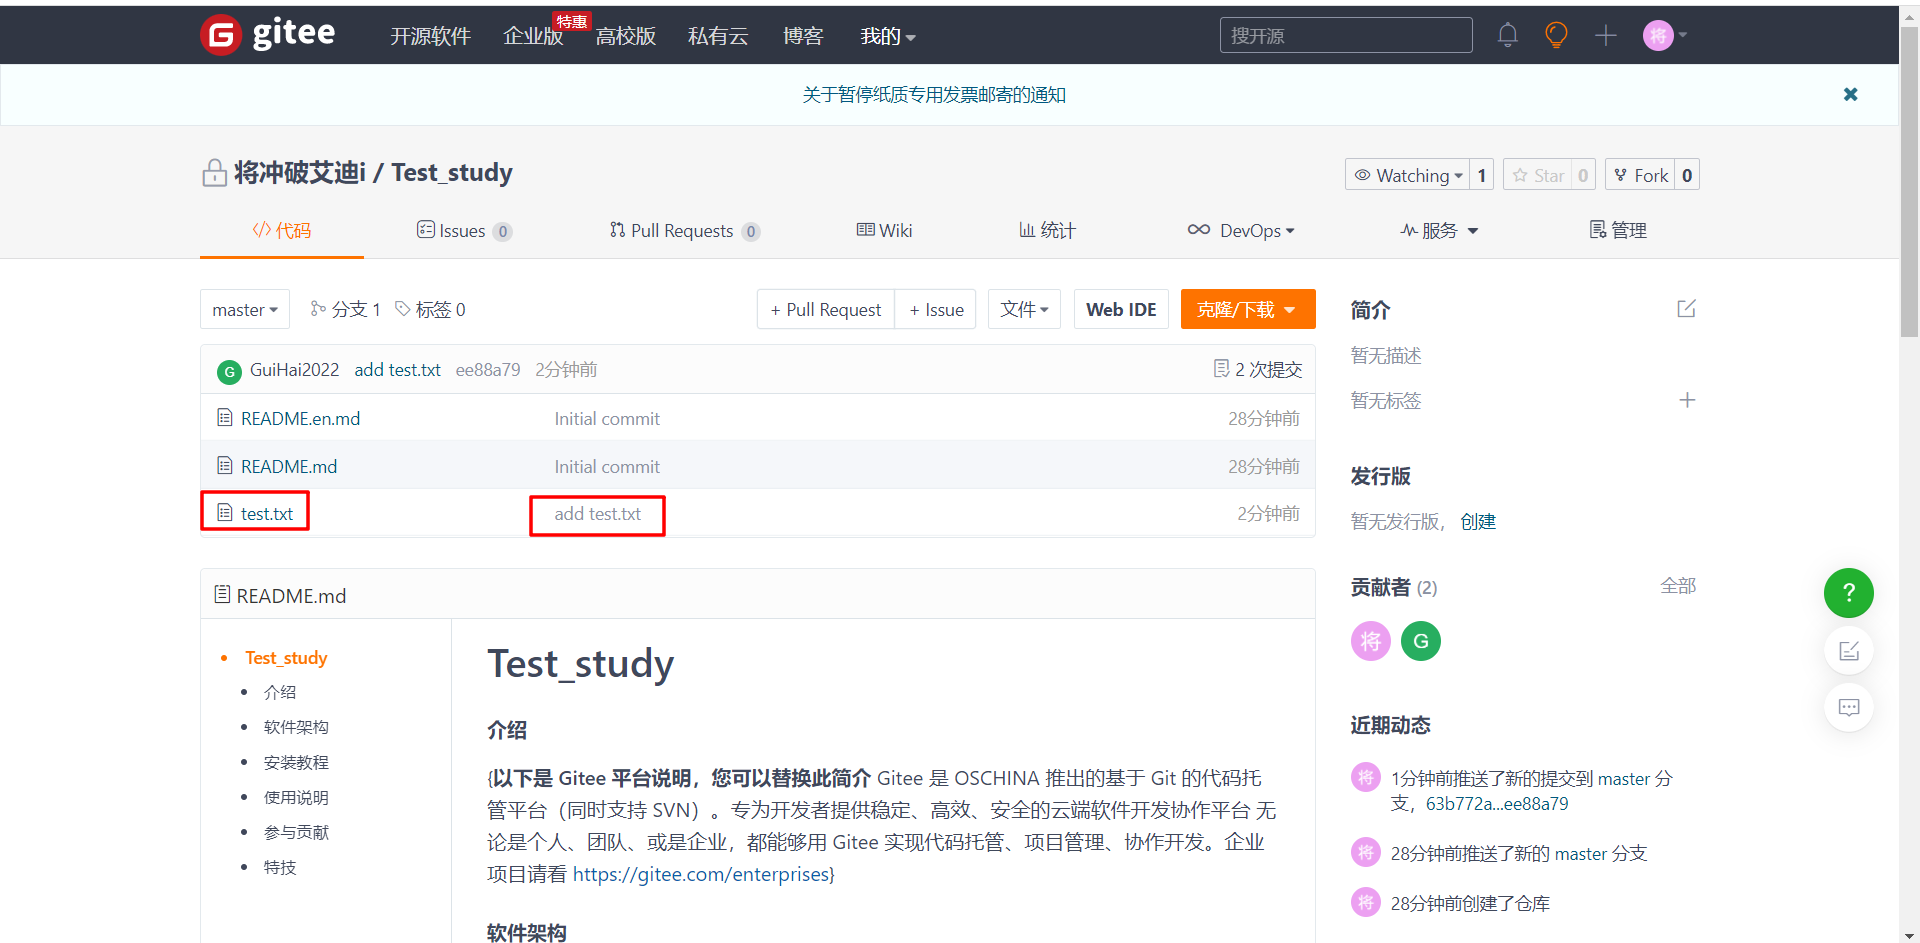This screenshot has width=1920, height=943.
Task: Open 私有云 in top navigation
Action: 718,36
